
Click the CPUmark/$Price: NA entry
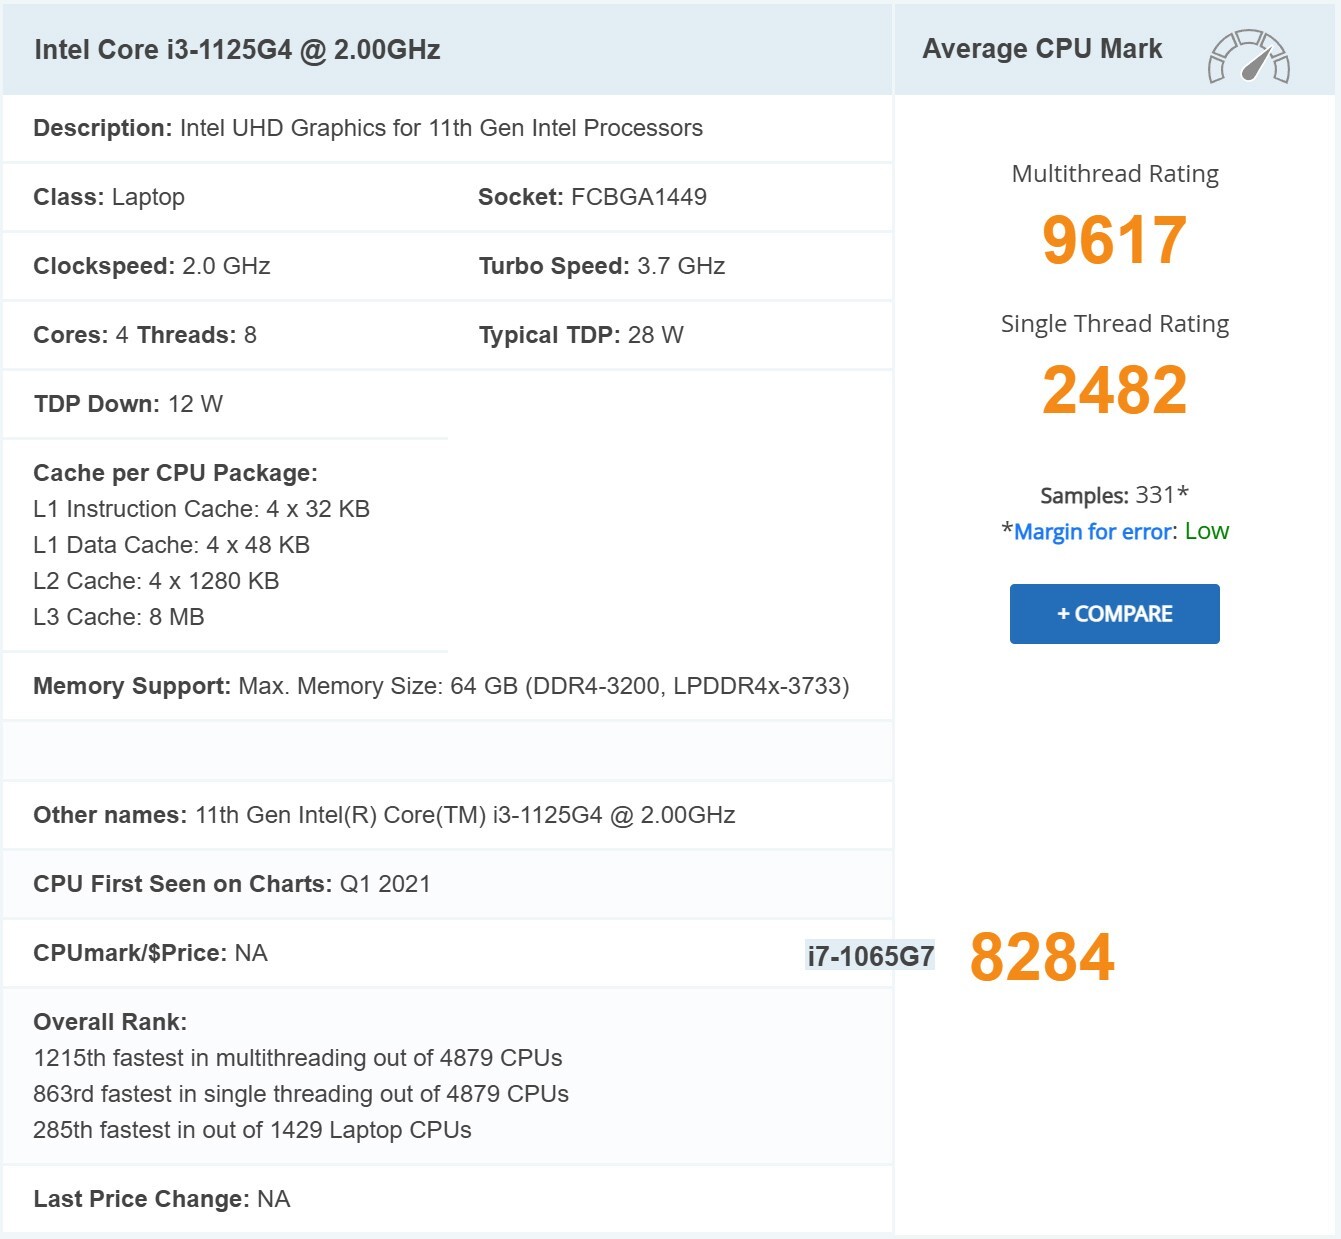[x=150, y=953]
